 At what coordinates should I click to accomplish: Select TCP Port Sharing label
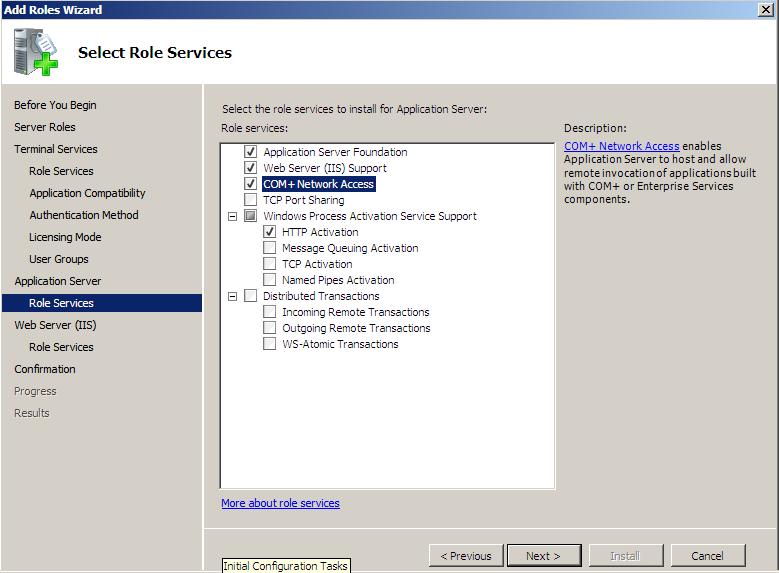304,200
